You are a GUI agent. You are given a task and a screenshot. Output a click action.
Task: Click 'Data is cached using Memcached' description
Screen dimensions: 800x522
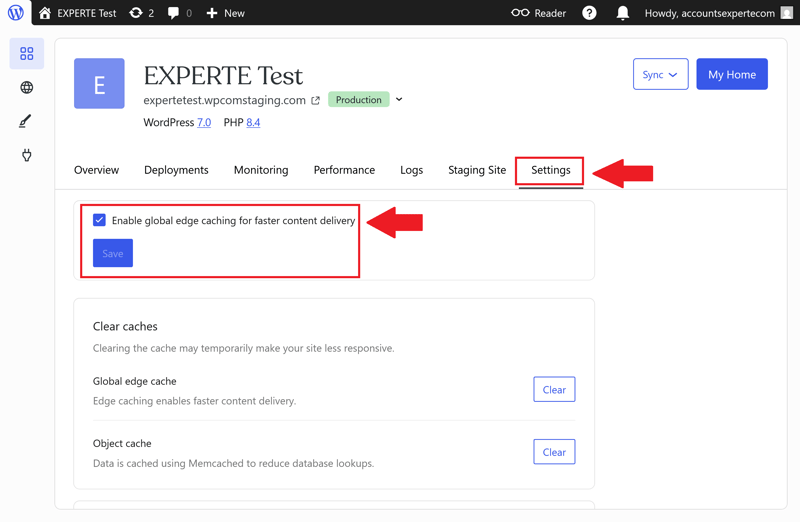point(233,463)
